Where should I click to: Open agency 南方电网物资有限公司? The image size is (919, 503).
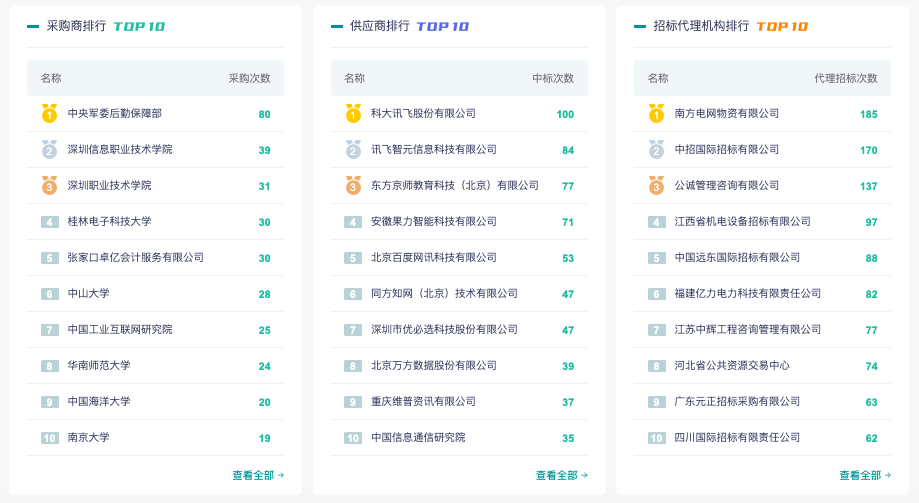(x=727, y=113)
